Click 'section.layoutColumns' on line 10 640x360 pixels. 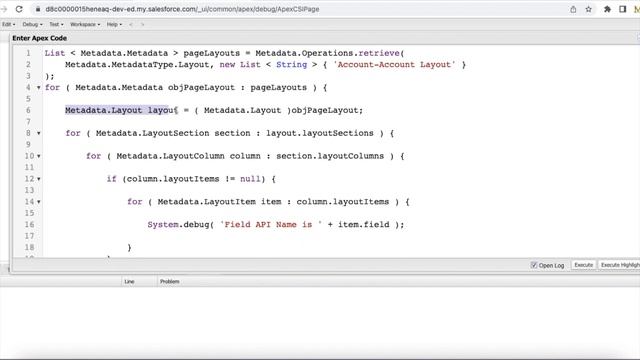pos(330,156)
